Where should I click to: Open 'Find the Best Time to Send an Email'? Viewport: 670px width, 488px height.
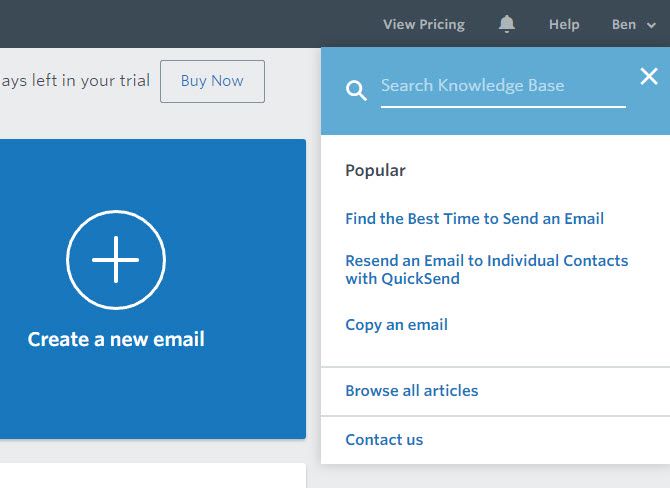[475, 218]
